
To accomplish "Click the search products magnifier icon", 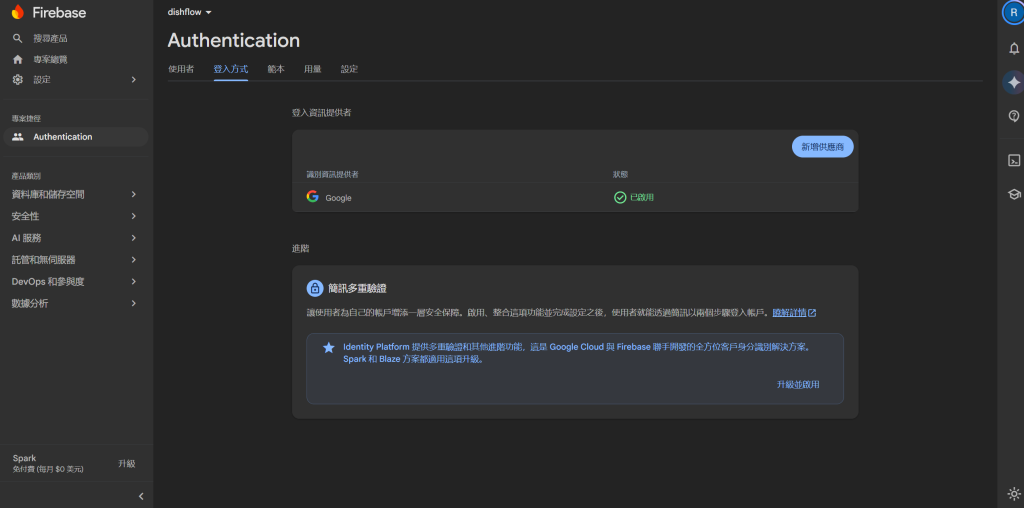I will pos(18,39).
